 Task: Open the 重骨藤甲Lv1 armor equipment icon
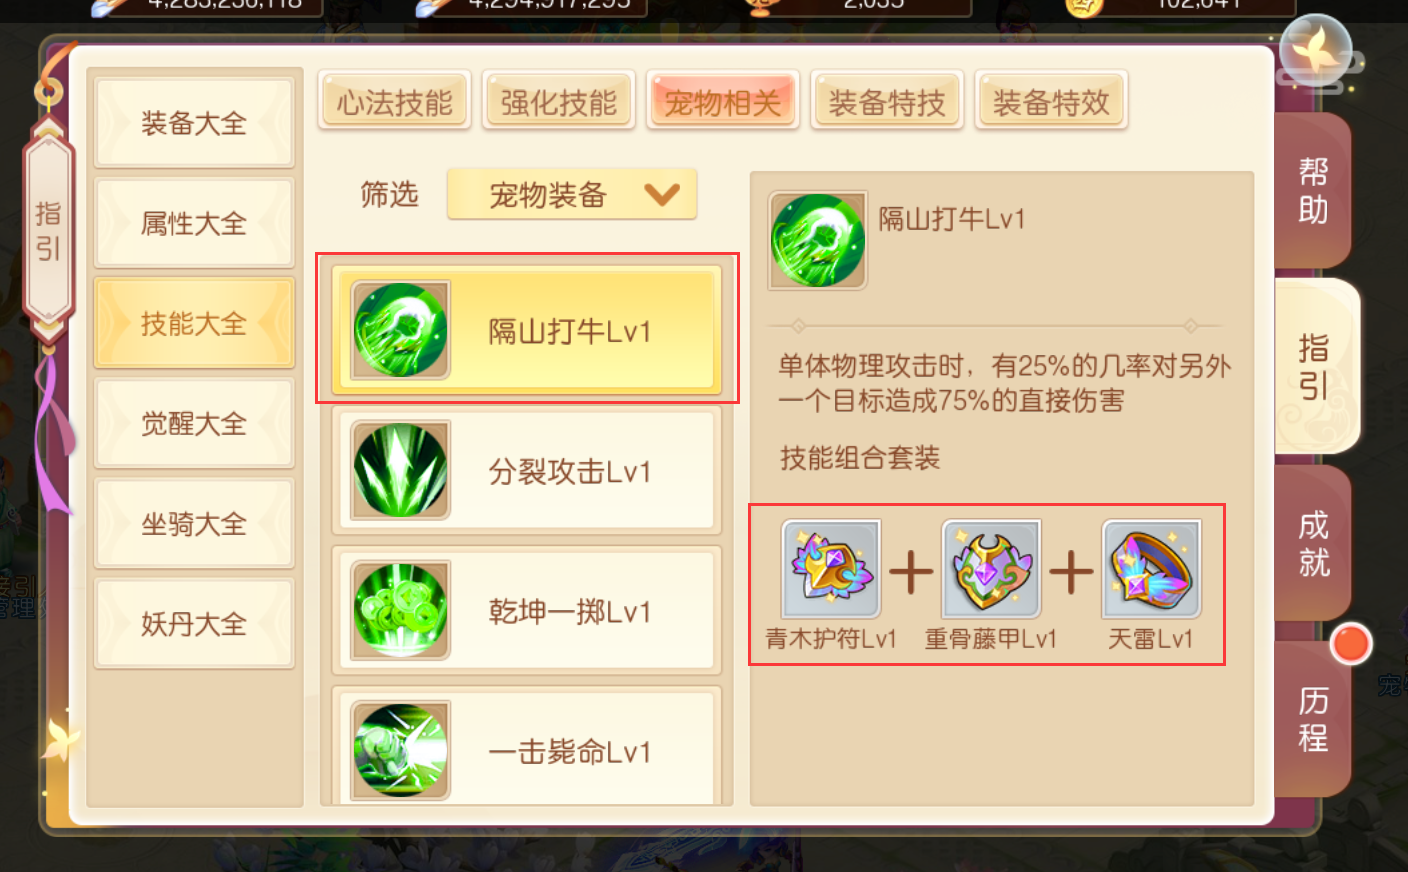click(991, 569)
